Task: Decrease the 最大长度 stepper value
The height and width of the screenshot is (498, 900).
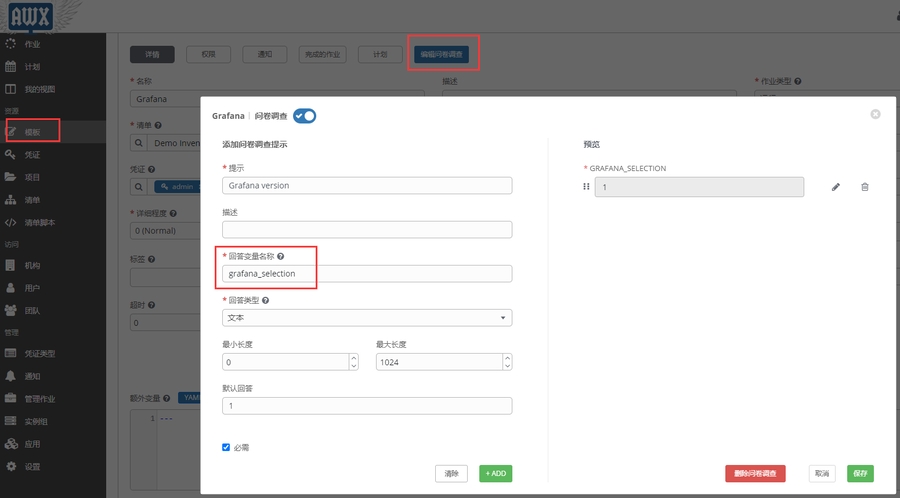Action: 507,366
